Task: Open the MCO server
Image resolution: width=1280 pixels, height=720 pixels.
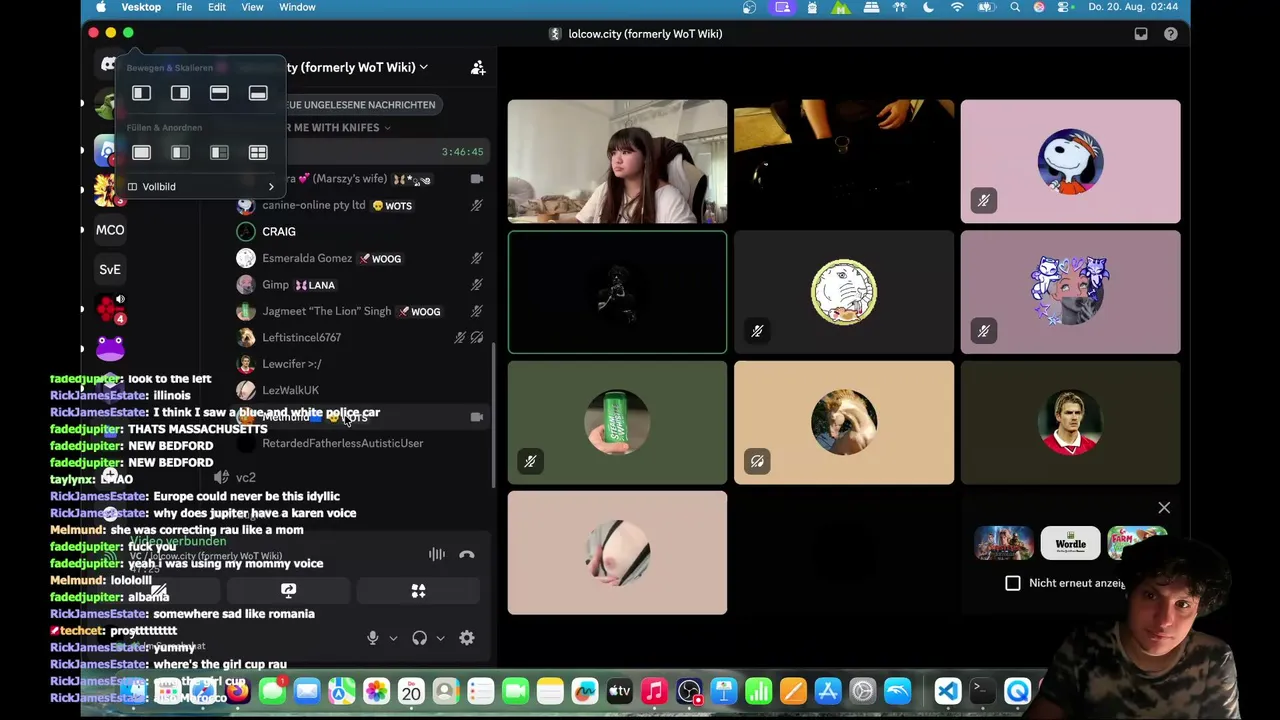Action: (110, 230)
